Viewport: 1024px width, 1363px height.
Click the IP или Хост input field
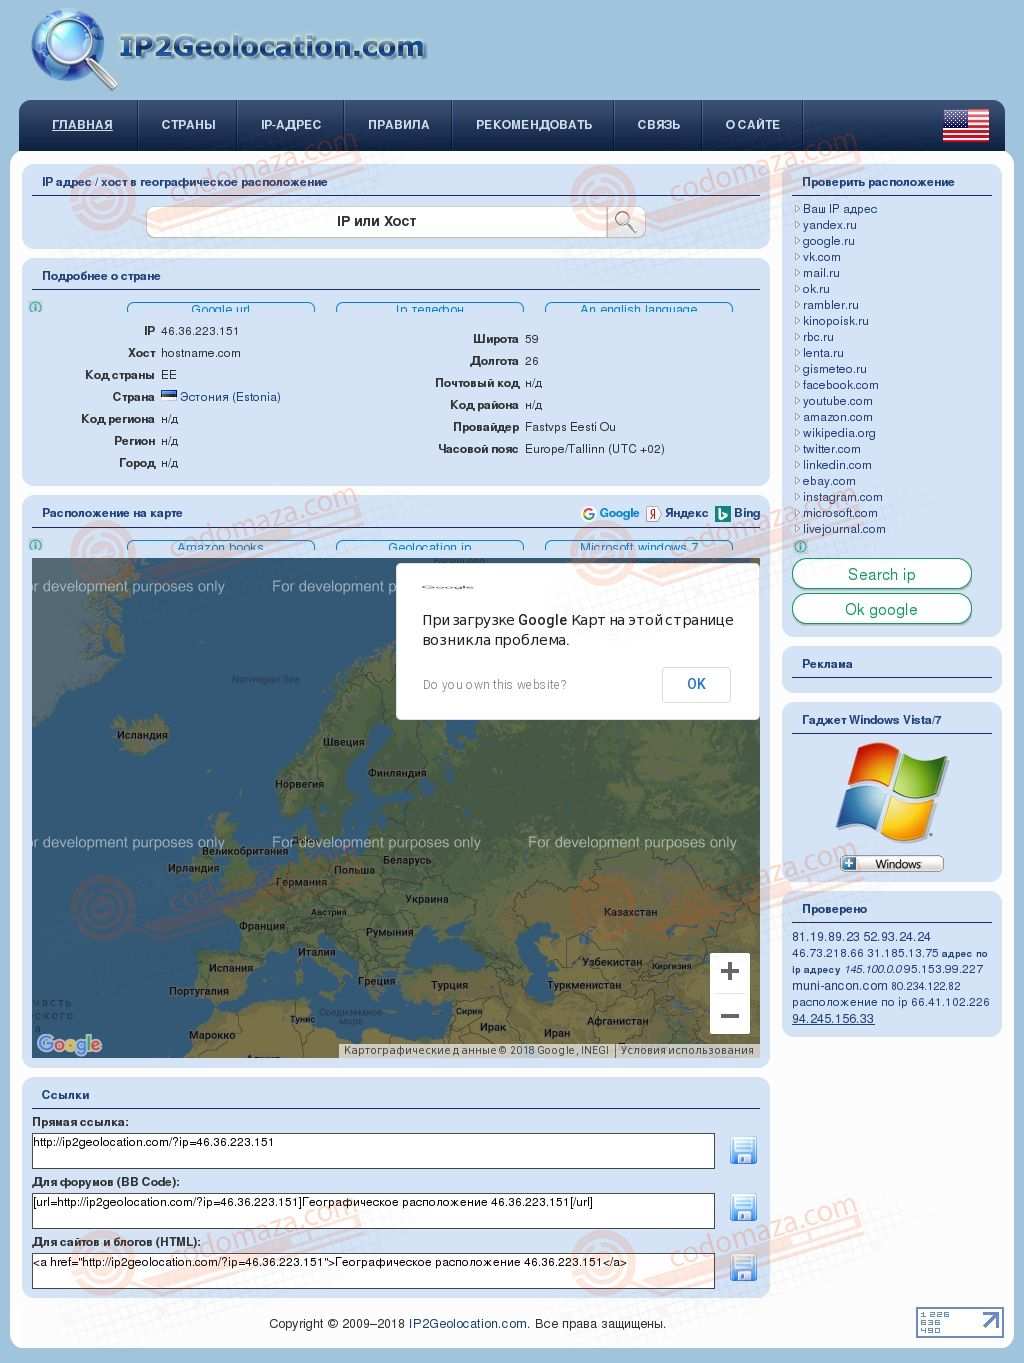(377, 222)
